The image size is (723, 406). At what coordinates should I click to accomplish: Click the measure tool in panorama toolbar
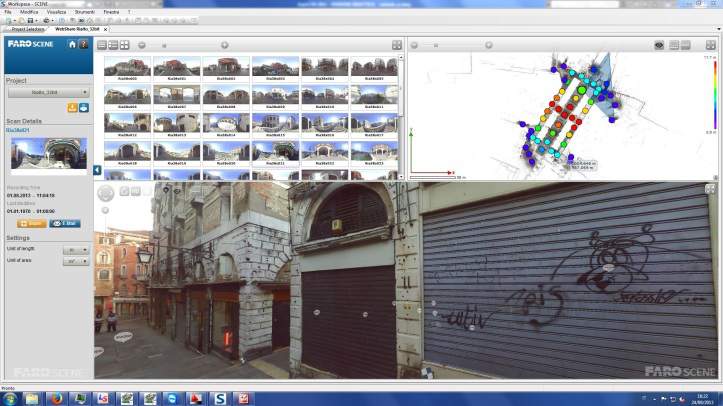pos(124,191)
